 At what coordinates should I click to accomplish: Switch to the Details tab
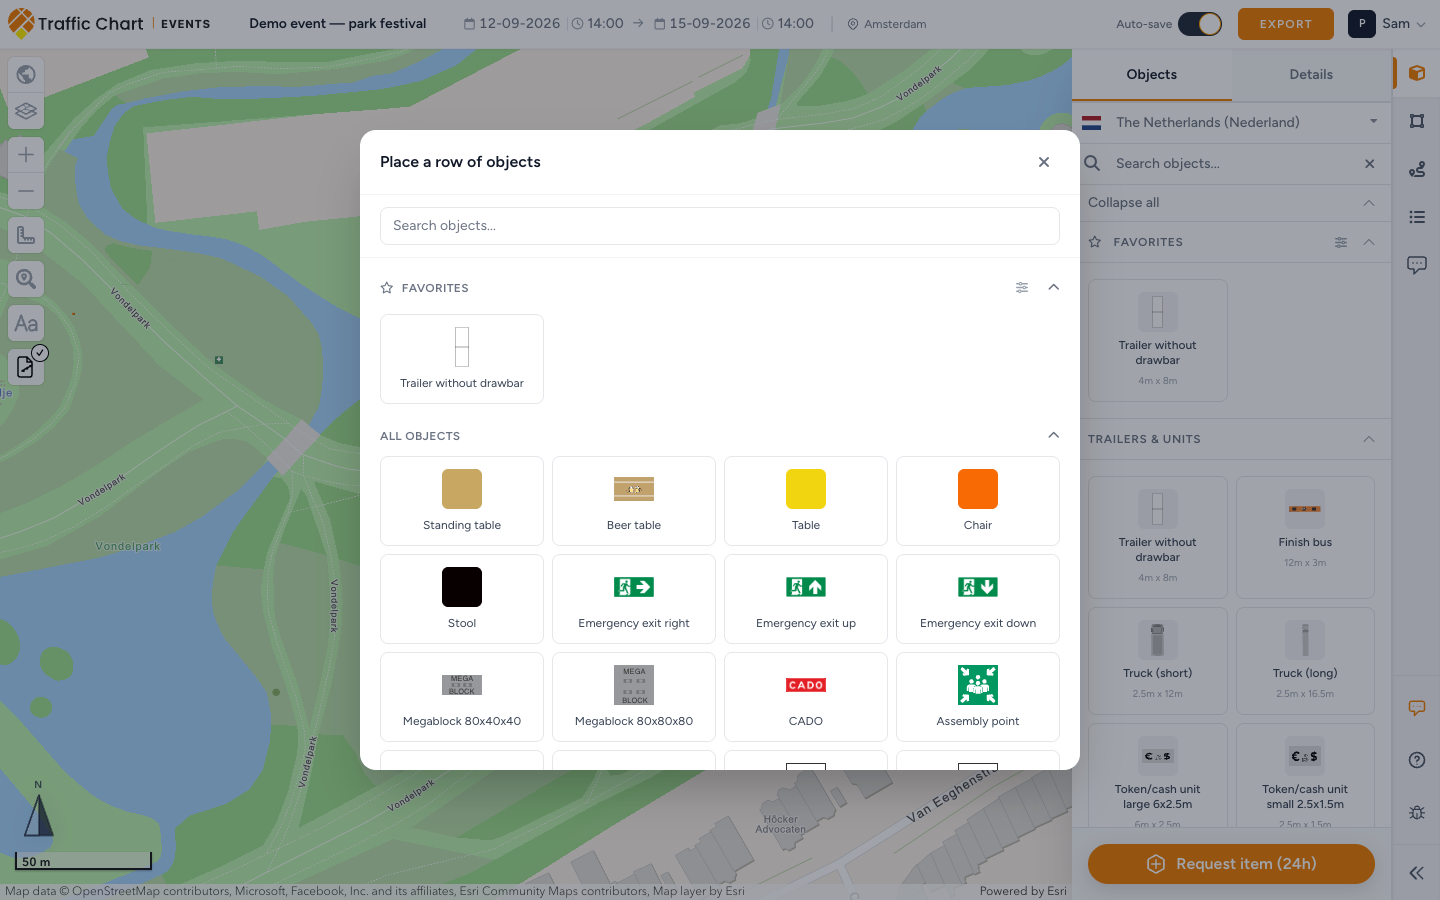[1311, 75]
